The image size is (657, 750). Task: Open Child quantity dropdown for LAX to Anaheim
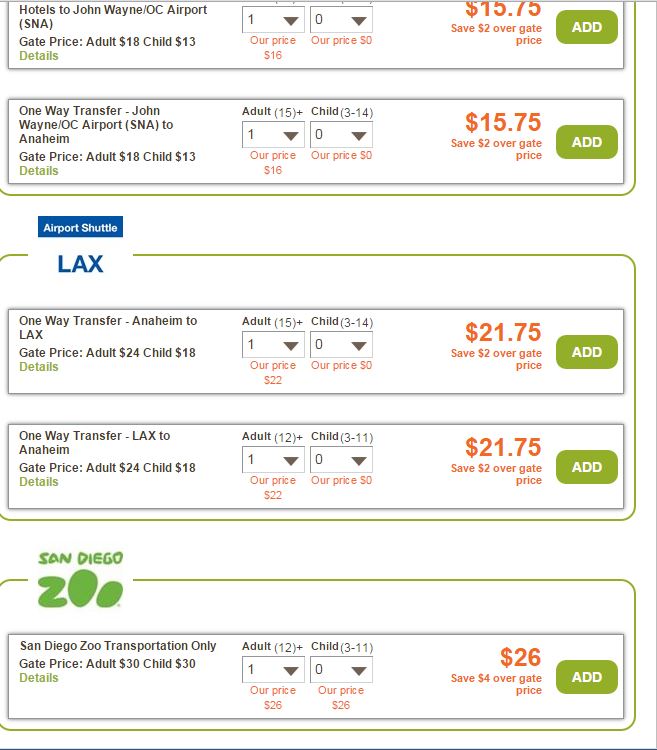(340, 460)
